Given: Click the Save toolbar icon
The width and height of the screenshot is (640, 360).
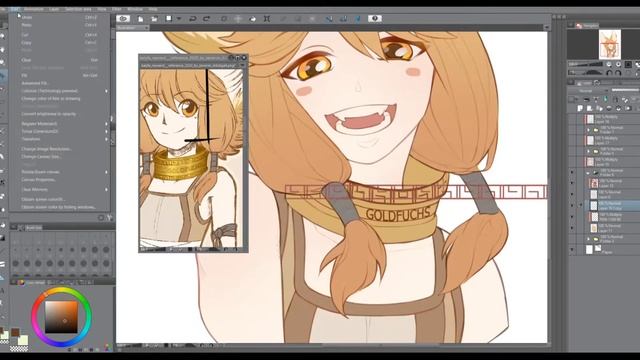Looking at the screenshot, I should pyautogui.click(x=169, y=19).
